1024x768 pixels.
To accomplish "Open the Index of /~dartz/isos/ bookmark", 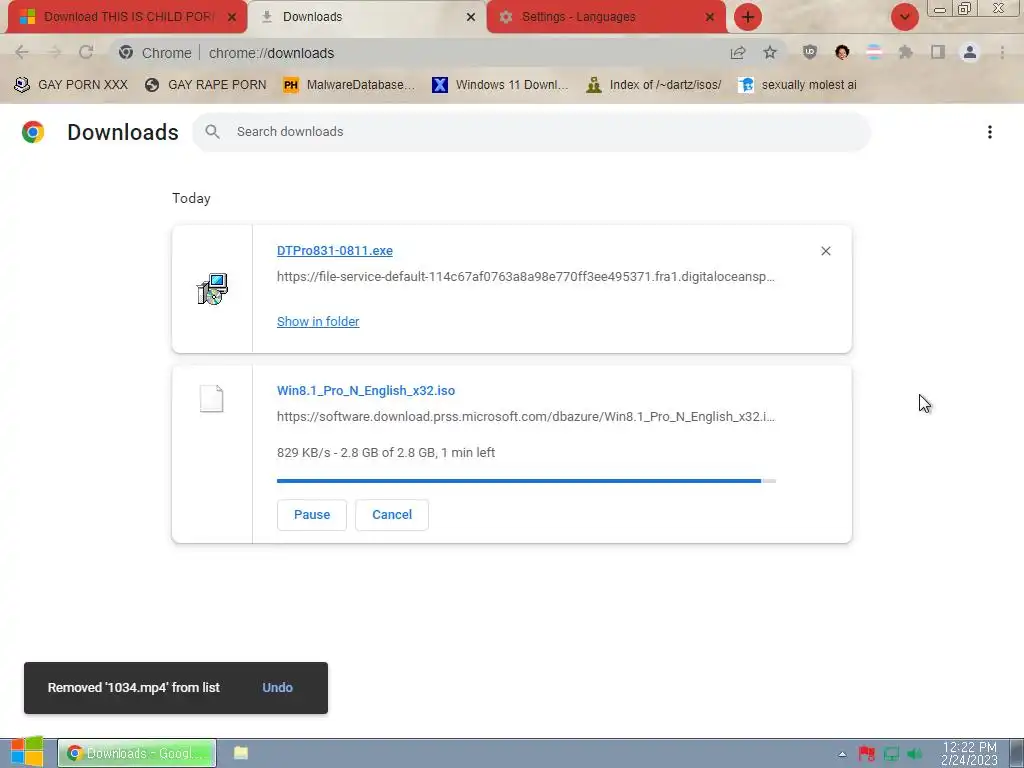I will coord(654,85).
